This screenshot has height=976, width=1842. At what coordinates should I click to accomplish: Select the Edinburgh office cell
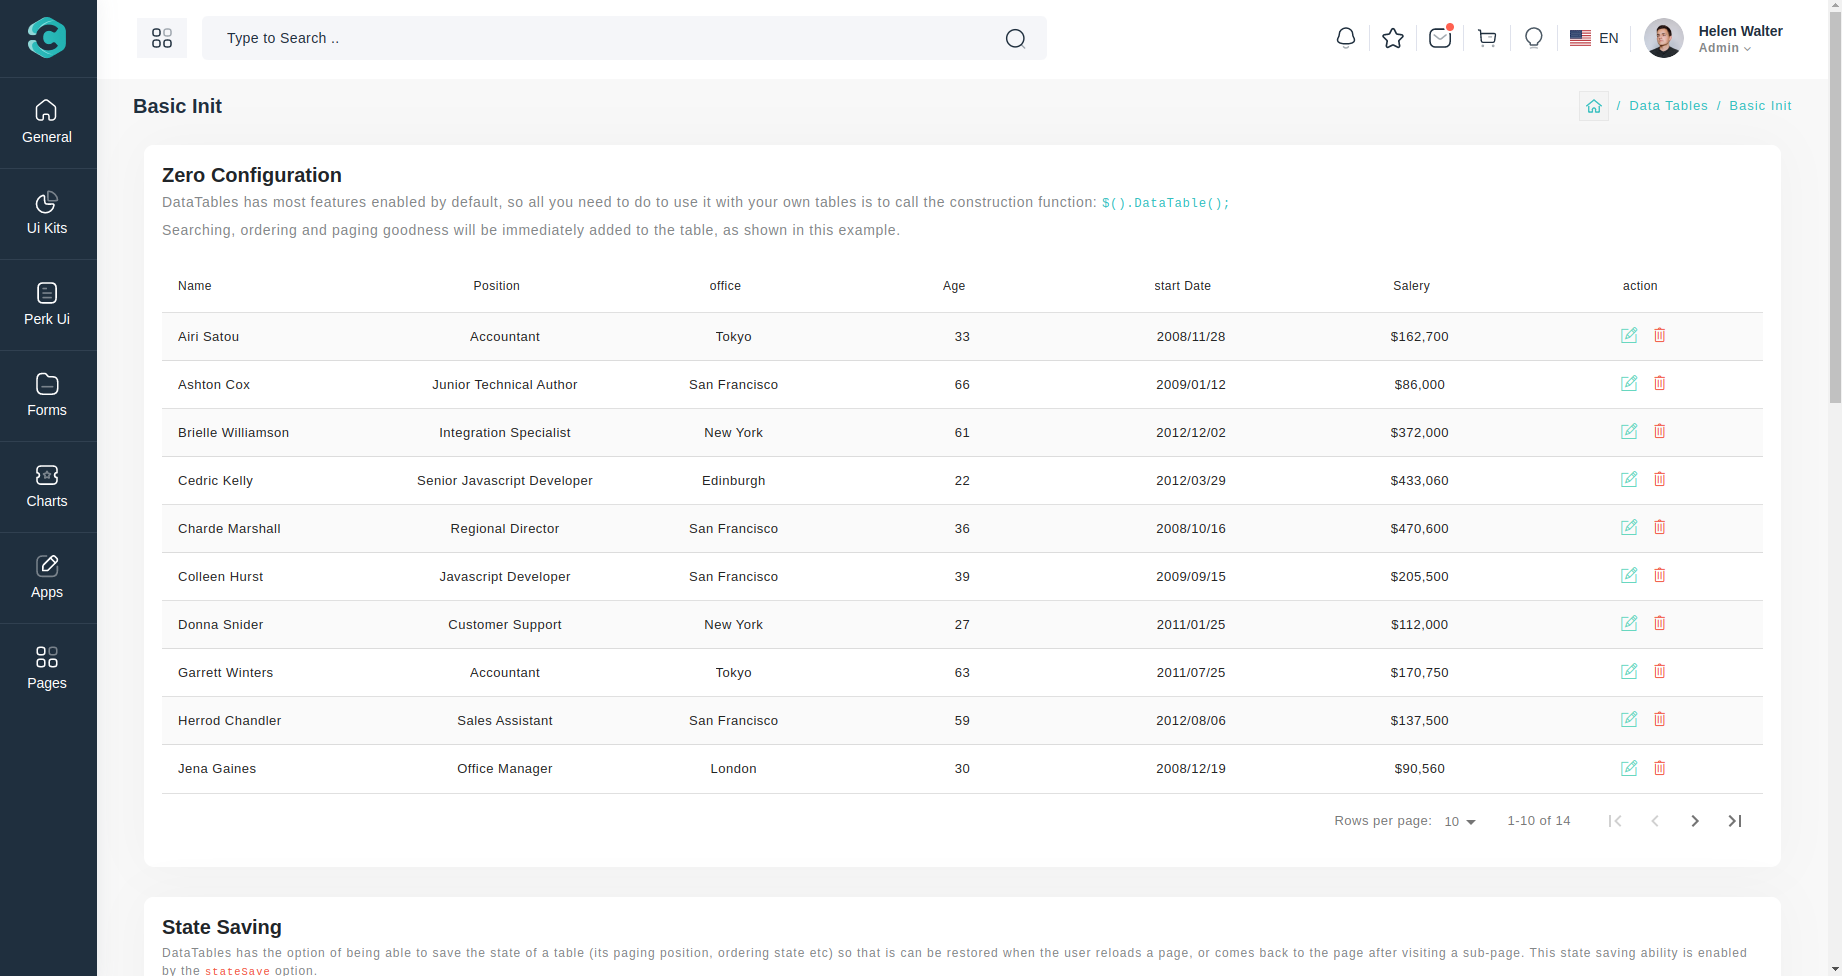point(733,481)
